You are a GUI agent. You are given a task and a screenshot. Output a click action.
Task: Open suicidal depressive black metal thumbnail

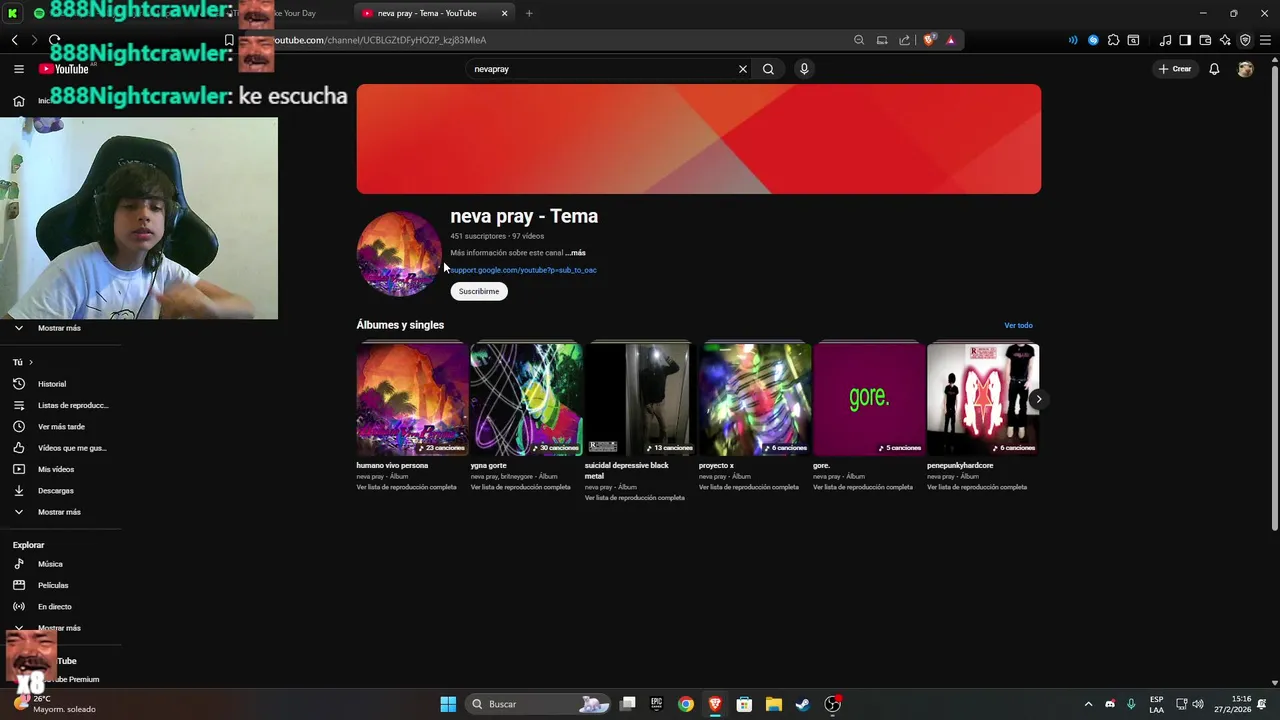[640, 399]
